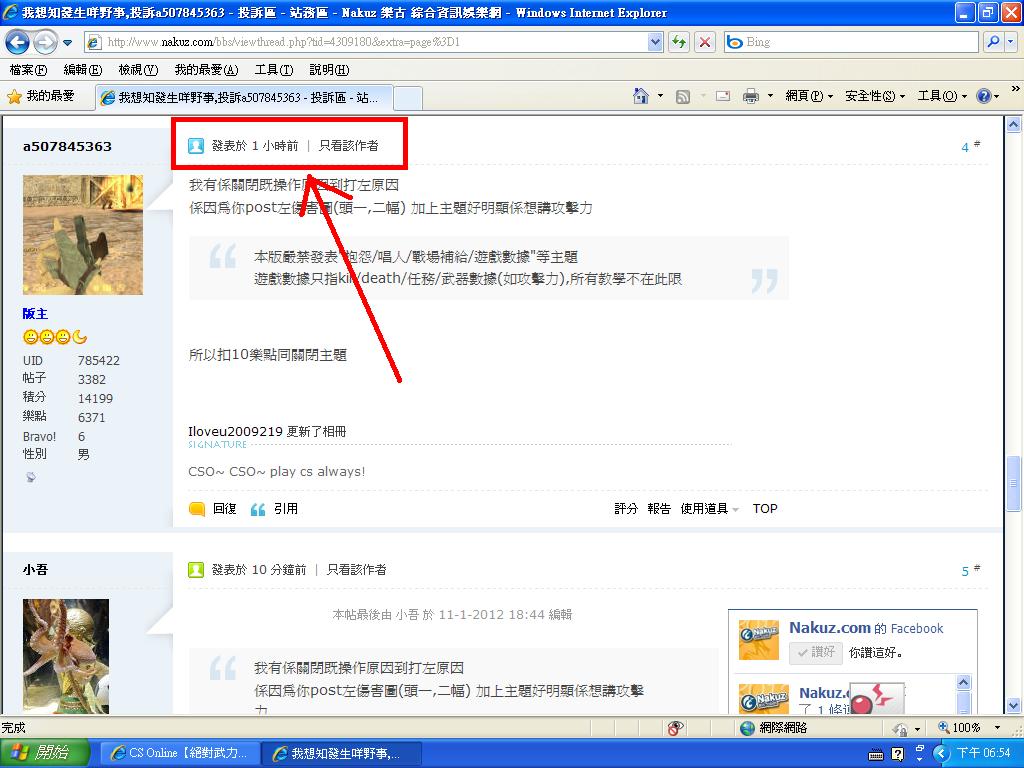Run search with the magnifier icon
Image resolution: width=1024 pixels, height=768 pixels.
993,42
